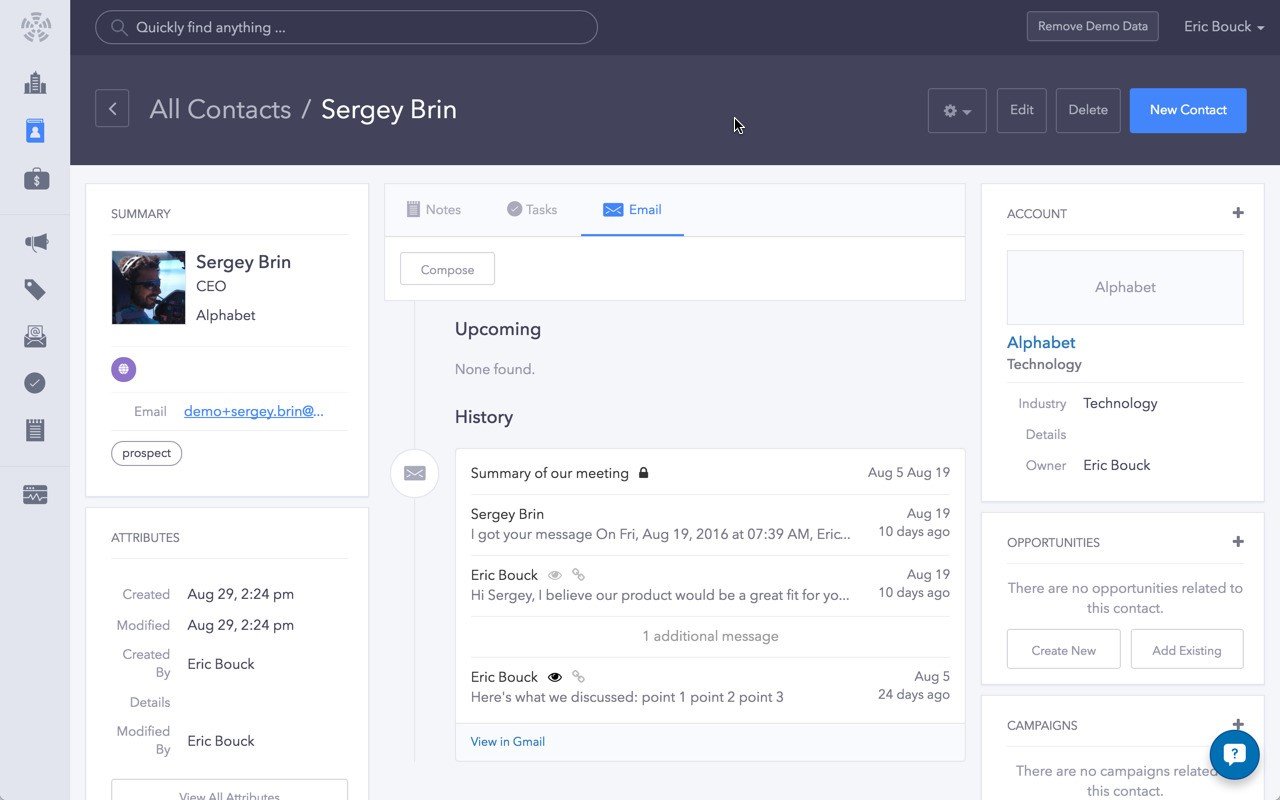Toggle eye icon on Aug 5 Eric Bouck message
This screenshot has height=800, width=1280.
coord(554,677)
